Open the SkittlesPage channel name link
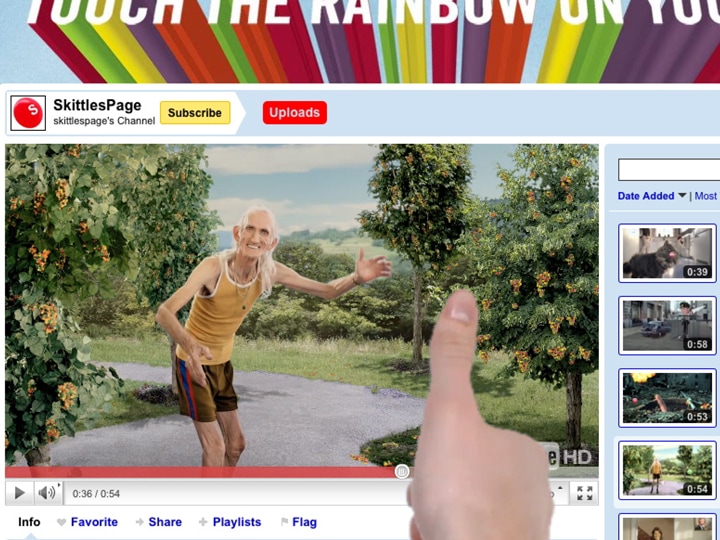Image resolution: width=720 pixels, height=540 pixels. pyautogui.click(x=97, y=105)
